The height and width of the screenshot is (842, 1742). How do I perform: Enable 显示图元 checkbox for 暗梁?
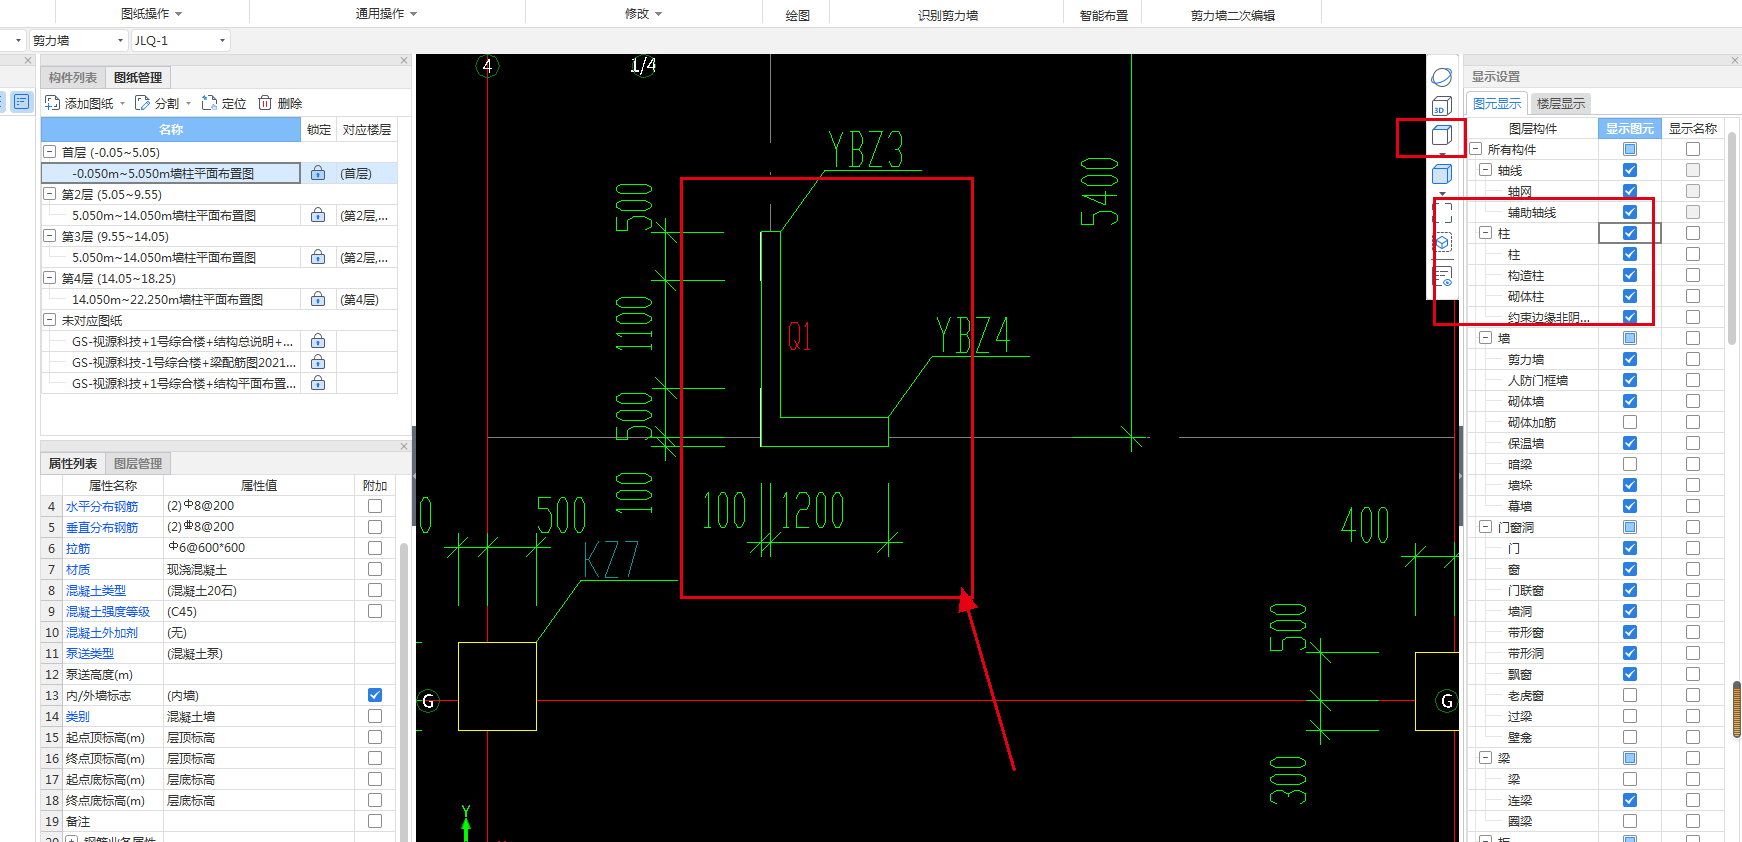[x=1630, y=464]
